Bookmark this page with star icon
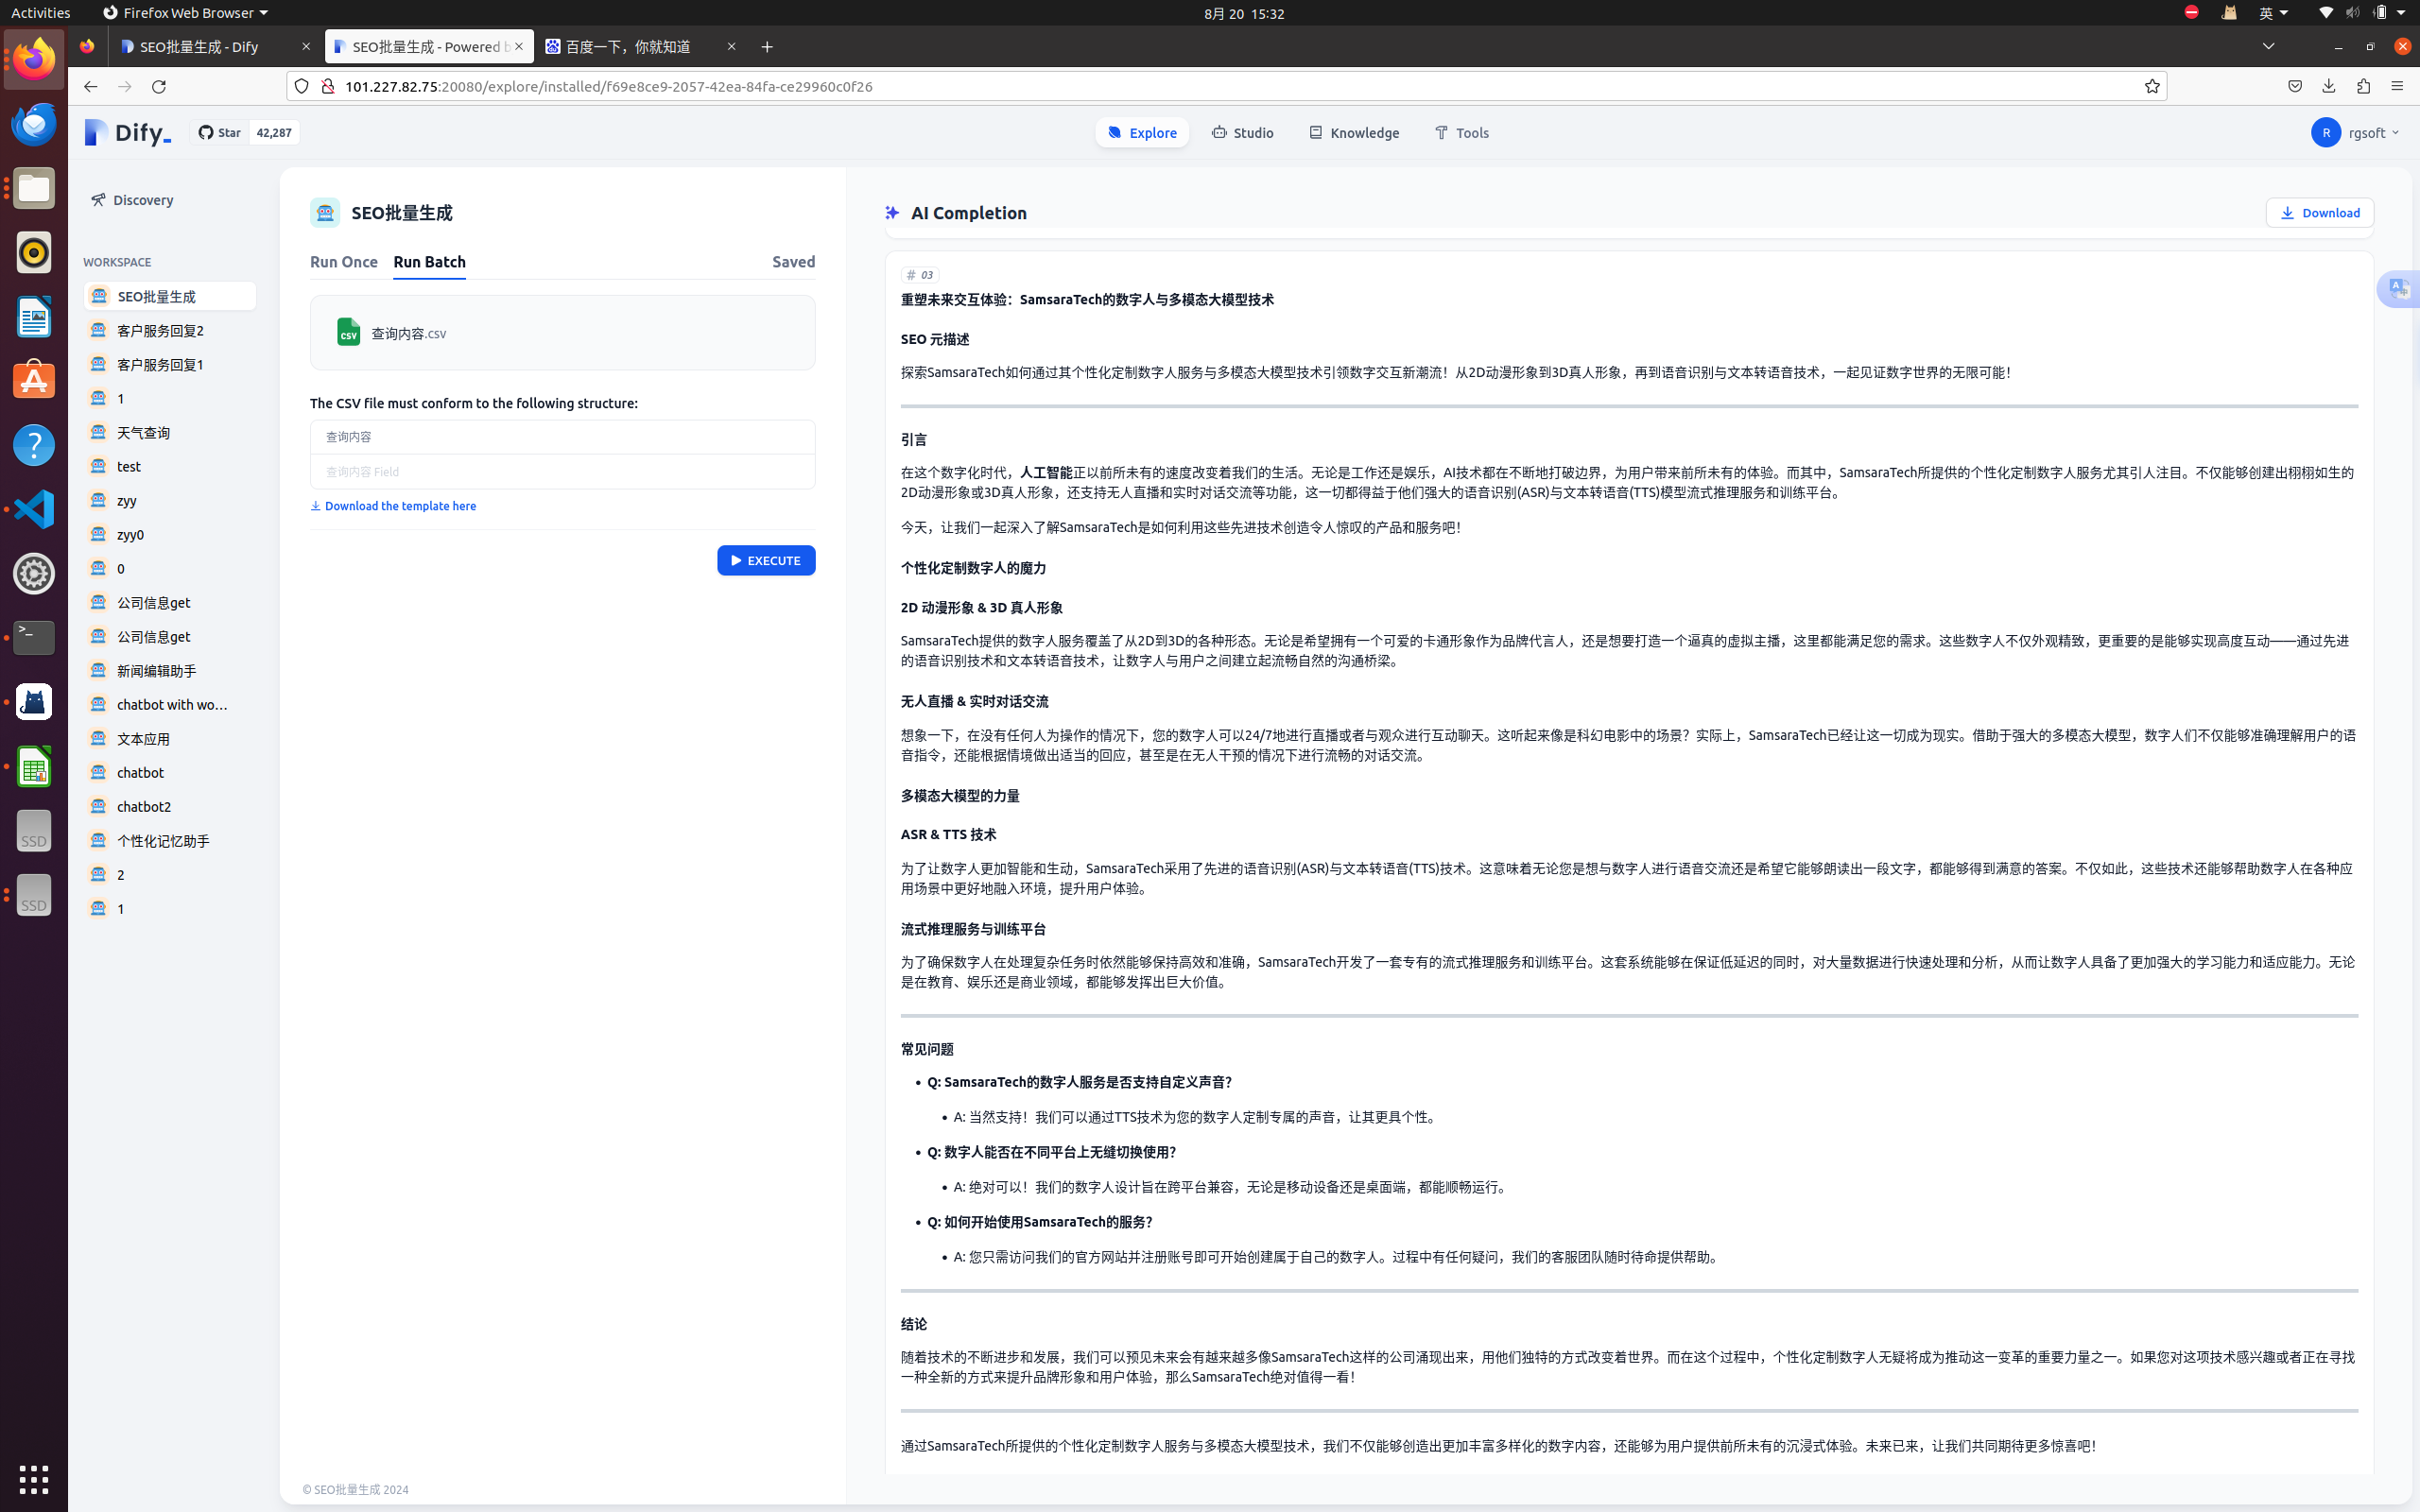2420x1512 pixels. coord(2152,86)
